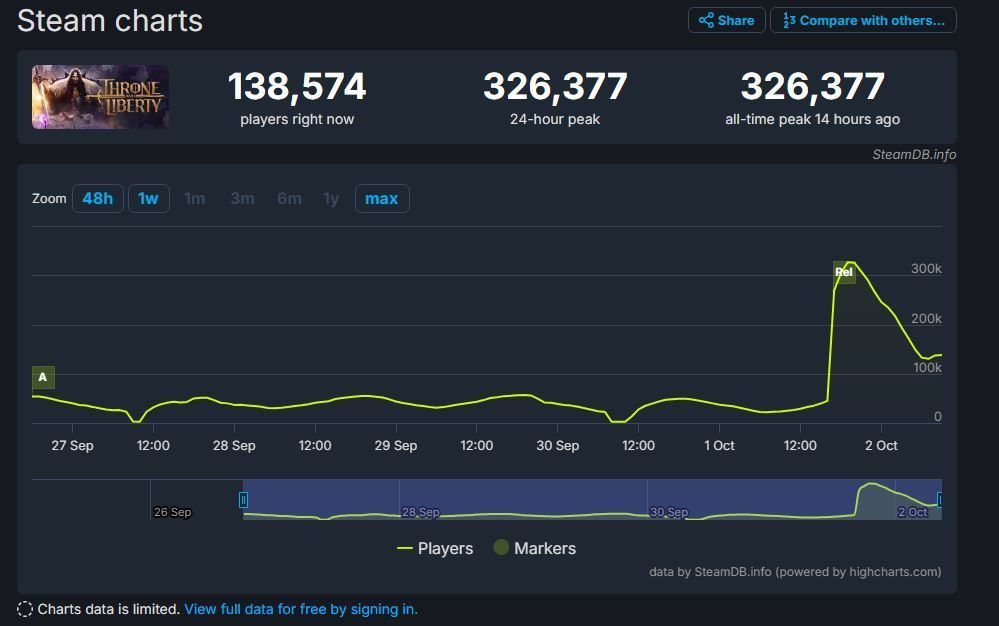The width and height of the screenshot is (999, 626).
Task: Click the compare ranking icon
Action: [x=789, y=20]
